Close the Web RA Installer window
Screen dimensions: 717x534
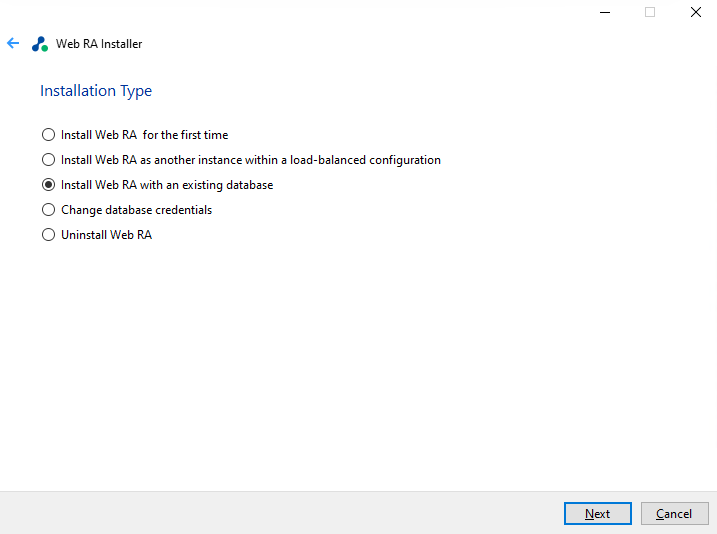click(x=695, y=12)
